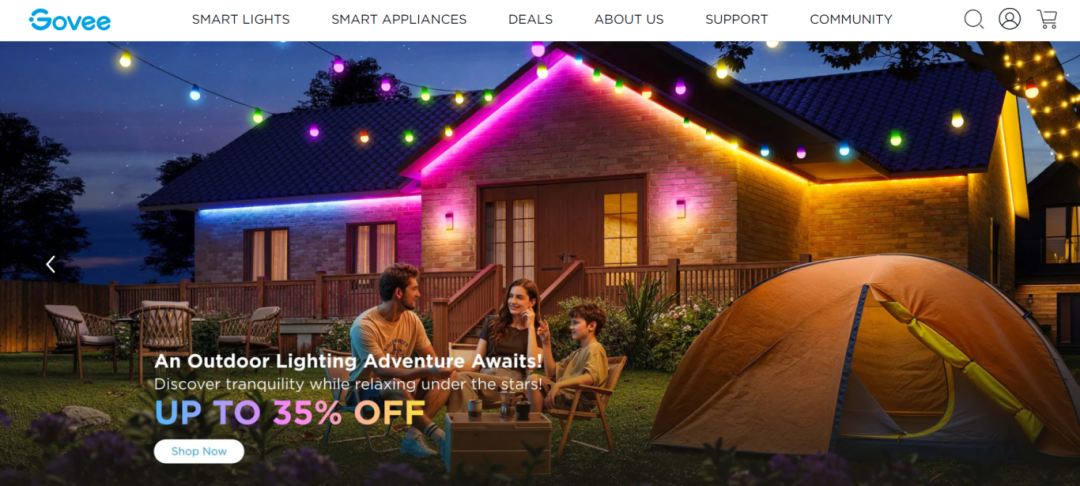Select the SUPPORT nav item
The image size is (1080, 486).
tap(736, 20)
